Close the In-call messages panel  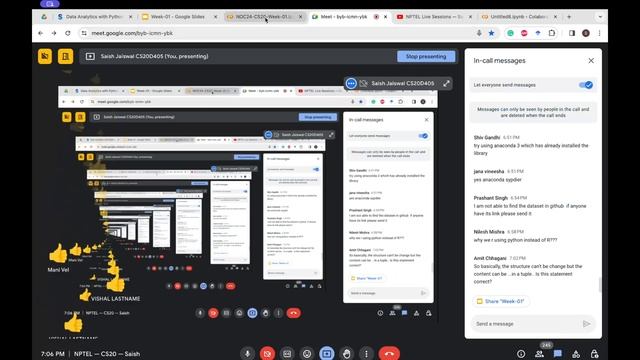click(x=591, y=60)
